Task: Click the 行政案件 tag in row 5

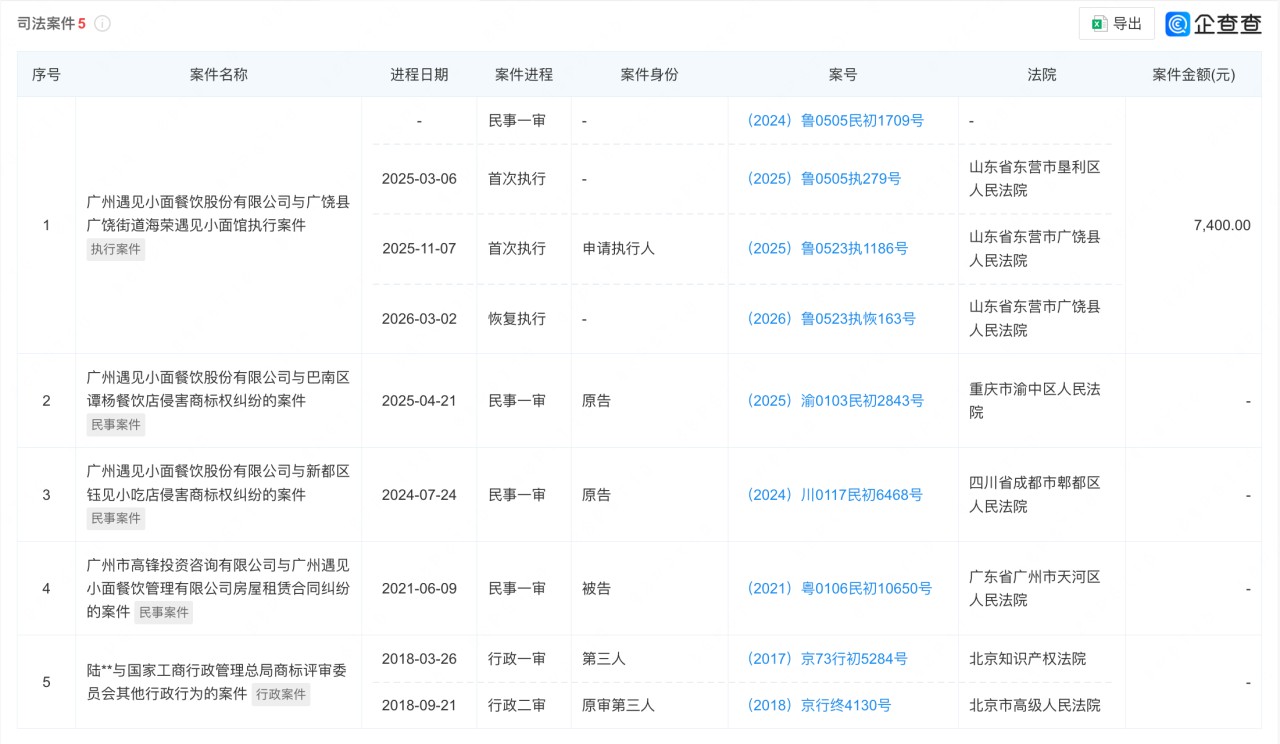Action: point(281,694)
